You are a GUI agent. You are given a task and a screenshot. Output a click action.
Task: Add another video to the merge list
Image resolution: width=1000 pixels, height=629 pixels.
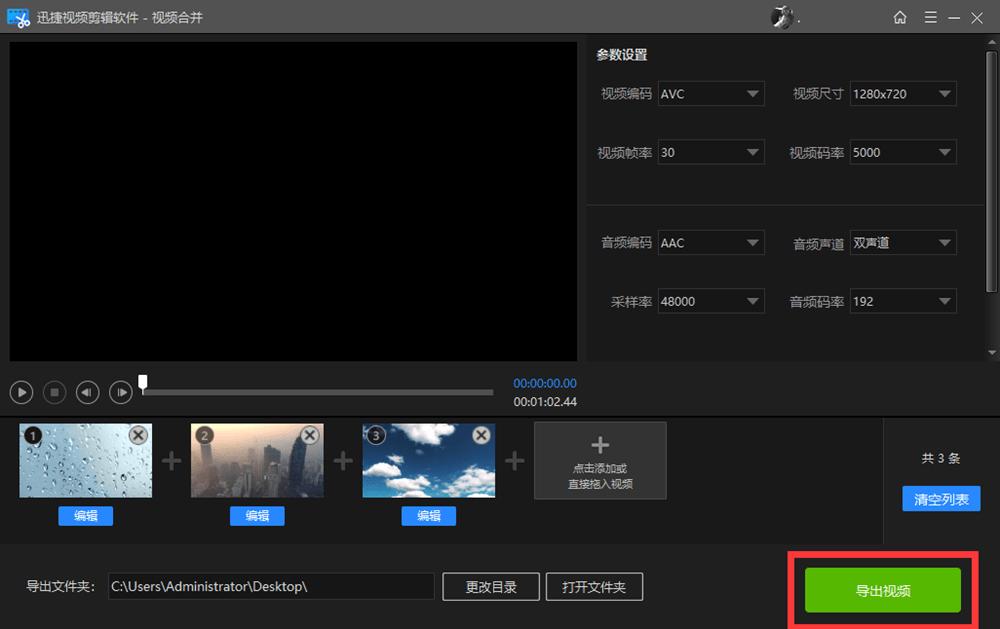pyautogui.click(x=600, y=460)
